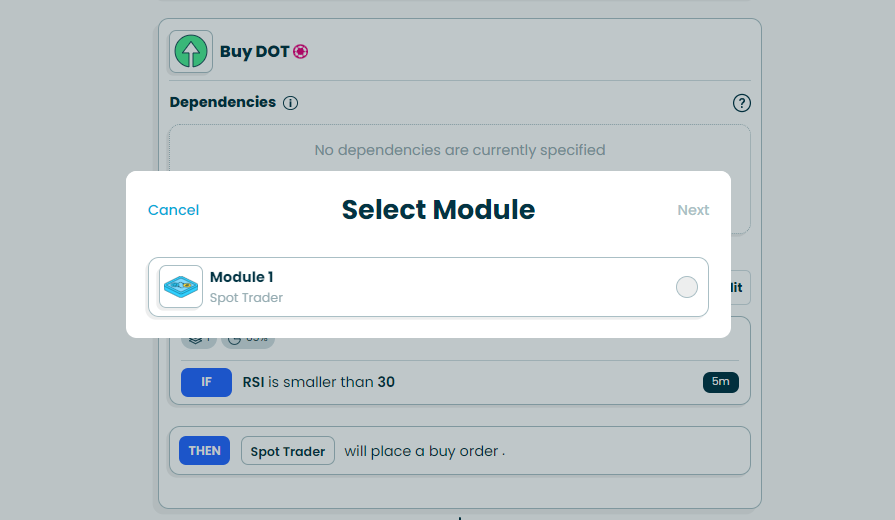This screenshot has width=895, height=520.
Task: Click the info icon beside Dependencies
Action: pyautogui.click(x=291, y=103)
